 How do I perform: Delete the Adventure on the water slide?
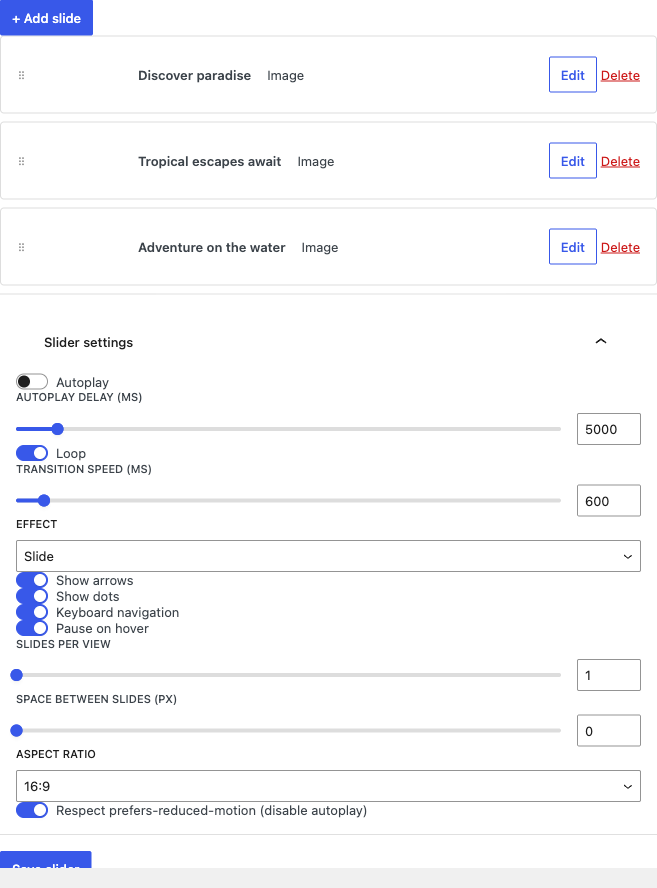coord(620,247)
